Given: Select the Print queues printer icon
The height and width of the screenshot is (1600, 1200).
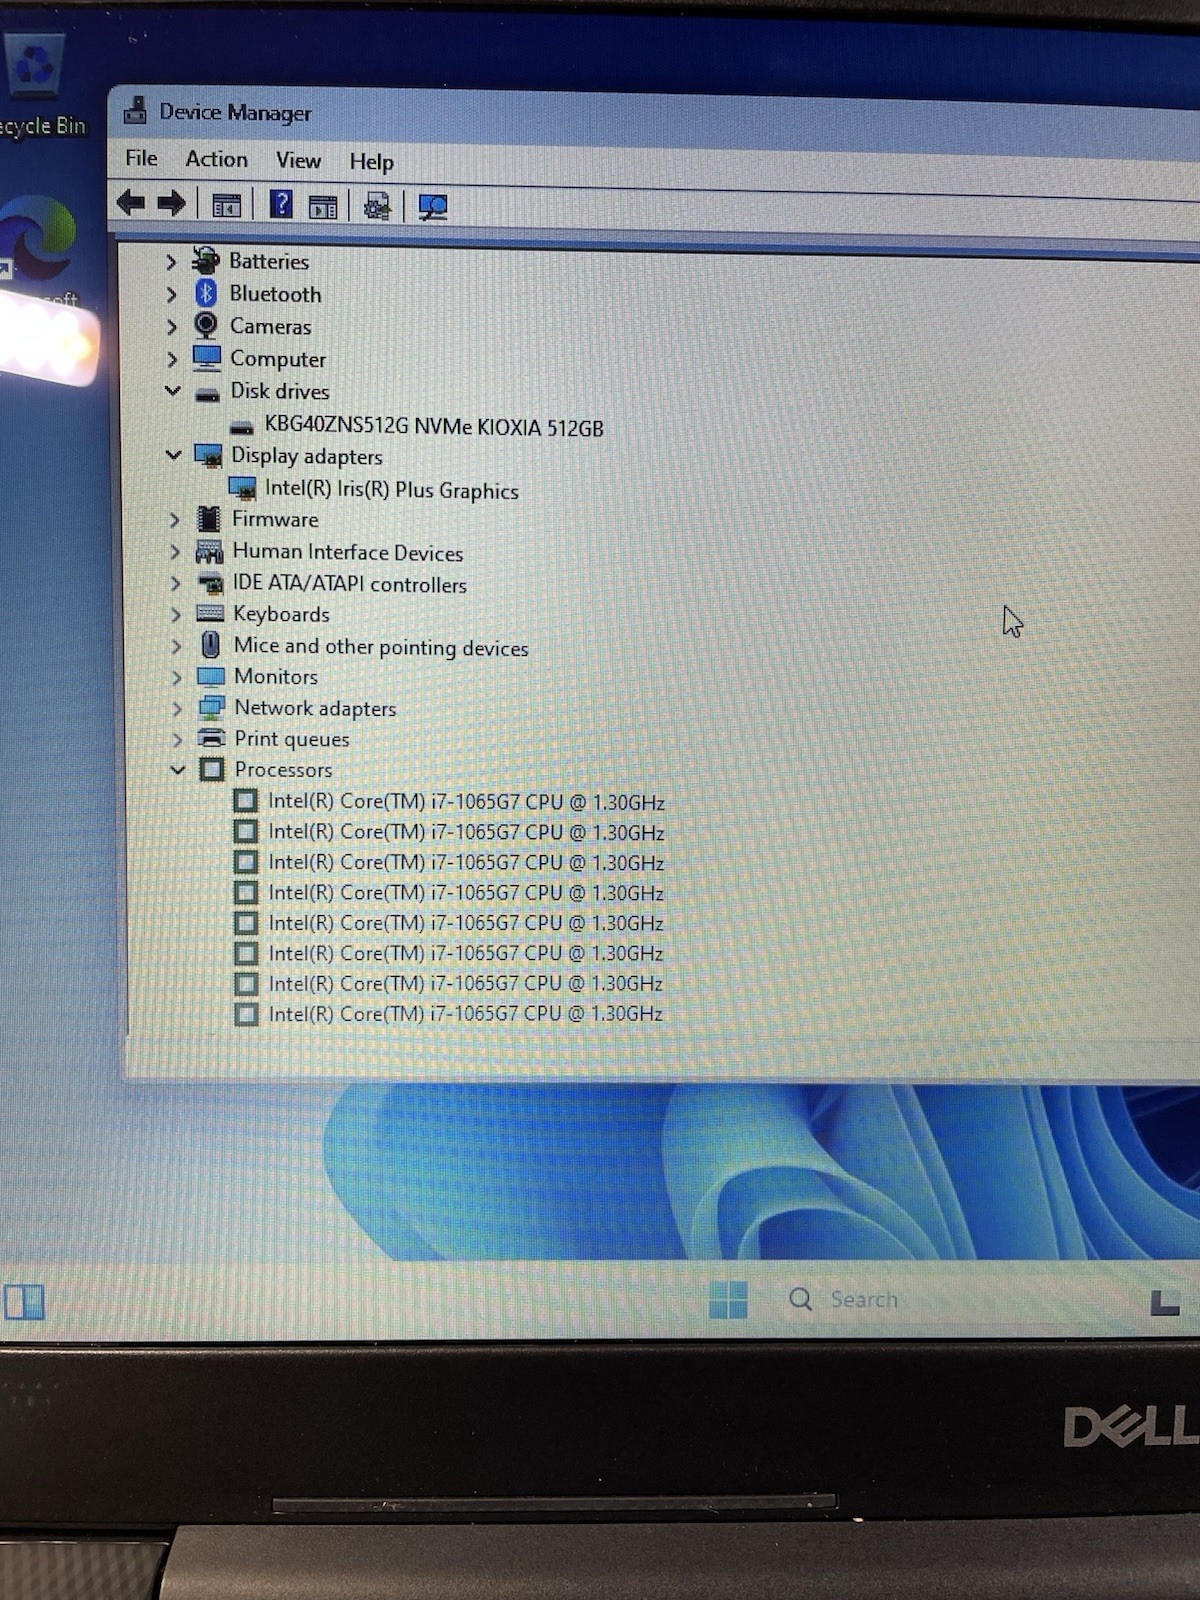Looking at the screenshot, I should tap(212, 738).
